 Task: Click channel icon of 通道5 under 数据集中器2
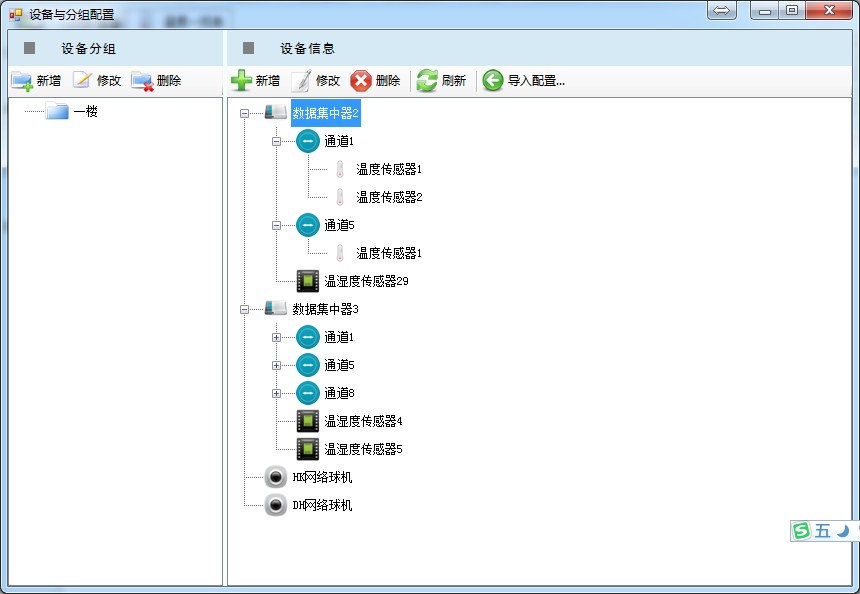coord(308,225)
